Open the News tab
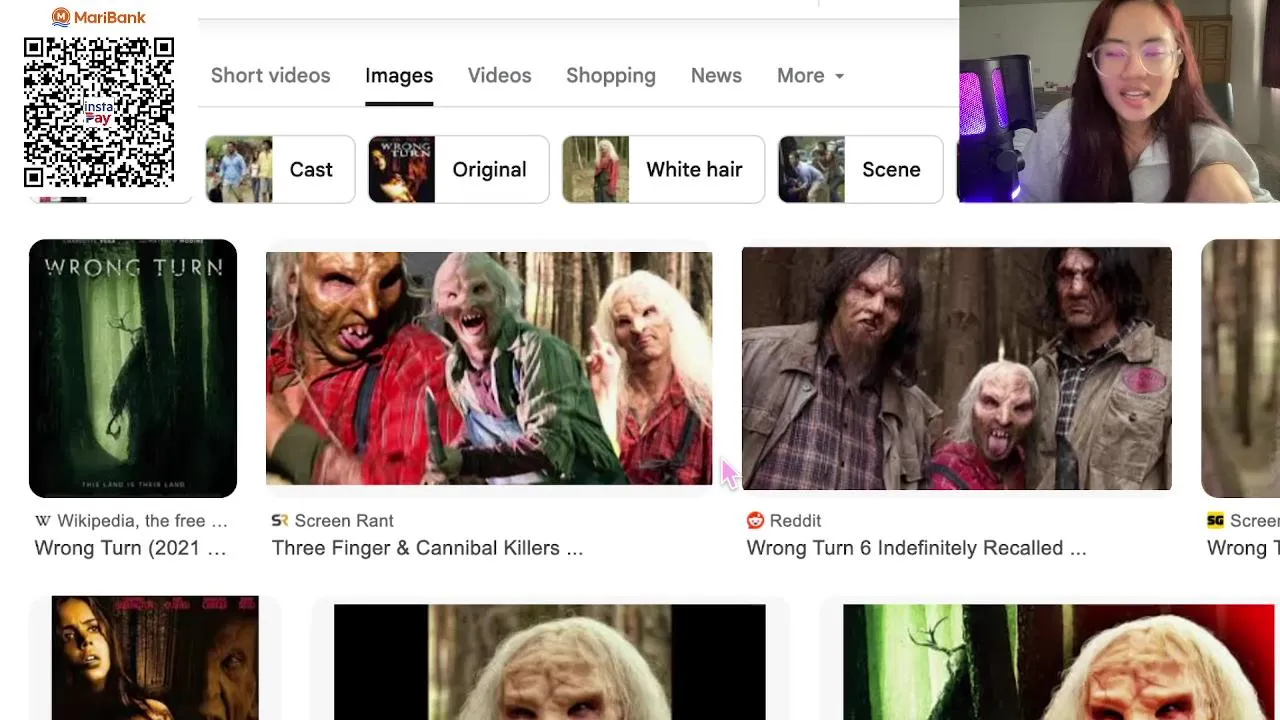Screen dimensions: 1280x720 [716, 76]
